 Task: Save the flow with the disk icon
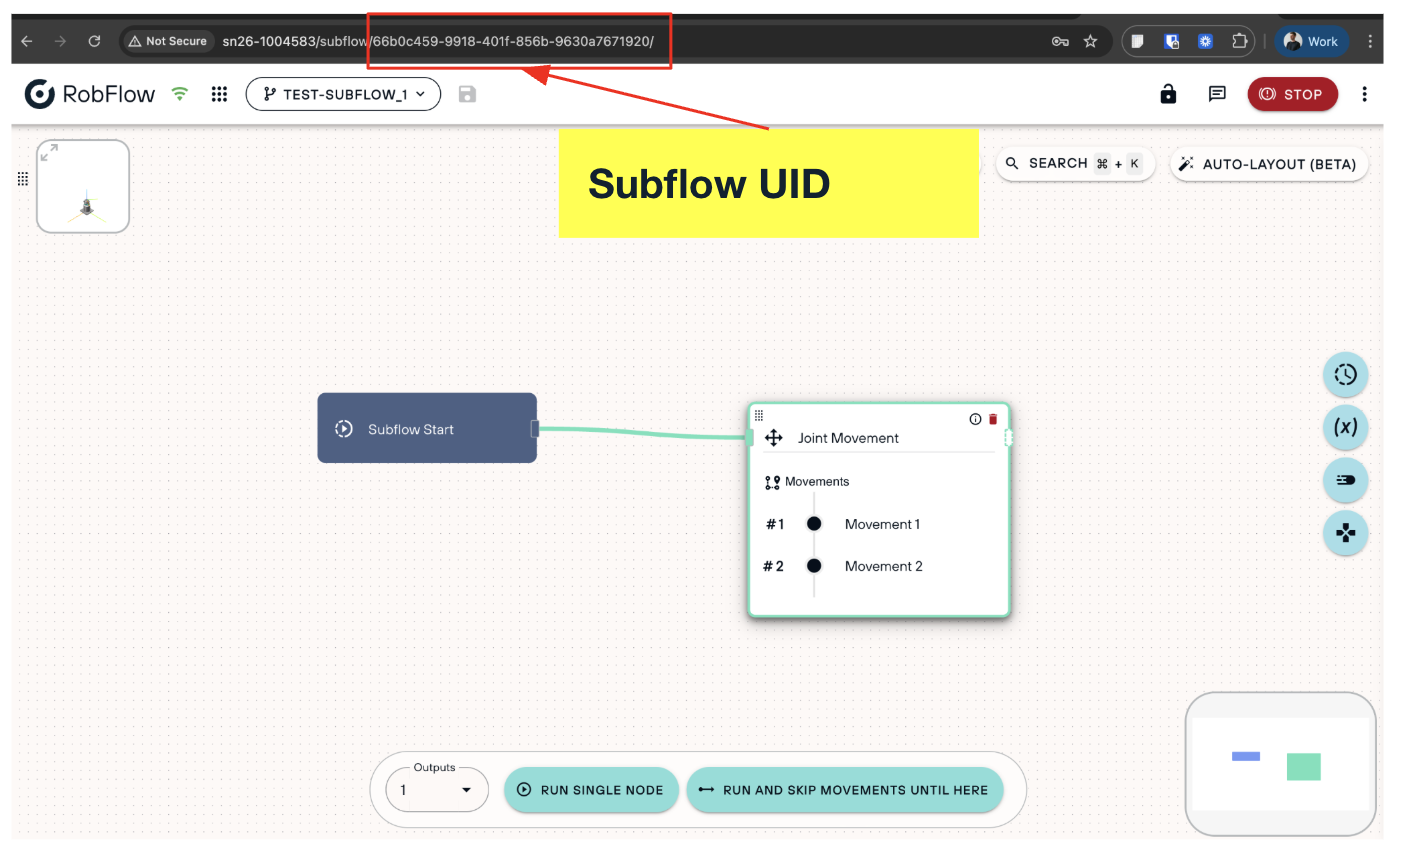467,94
